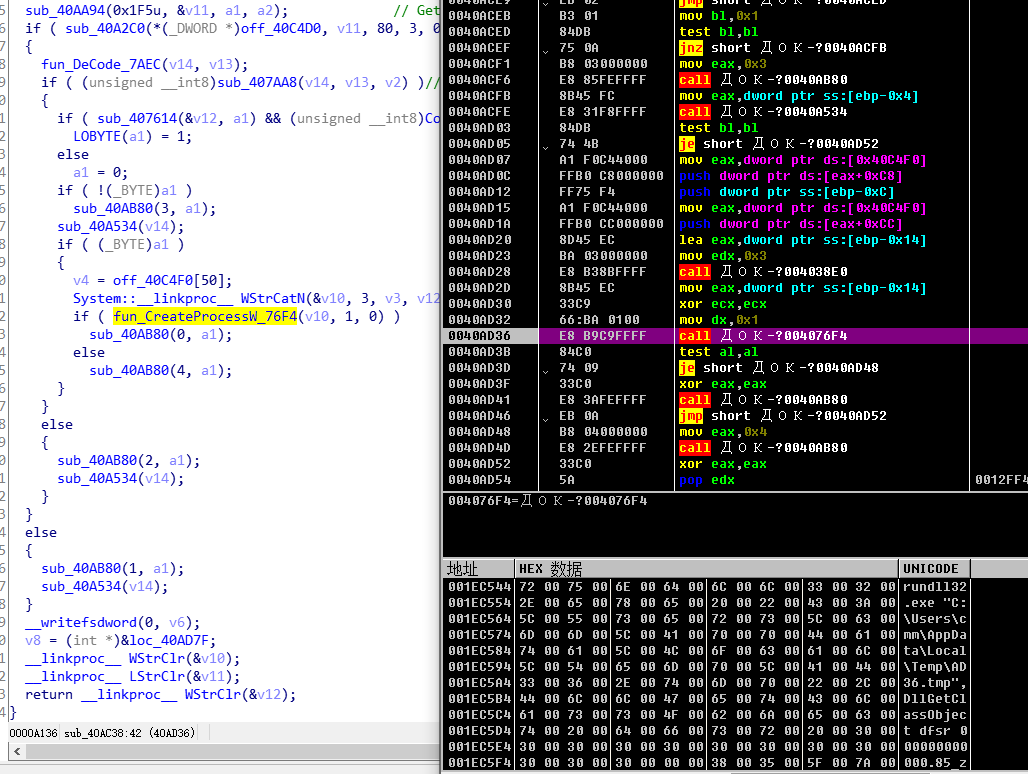
Task: Click the __writefsdword(0, v6) statement
Action: coord(113,623)
